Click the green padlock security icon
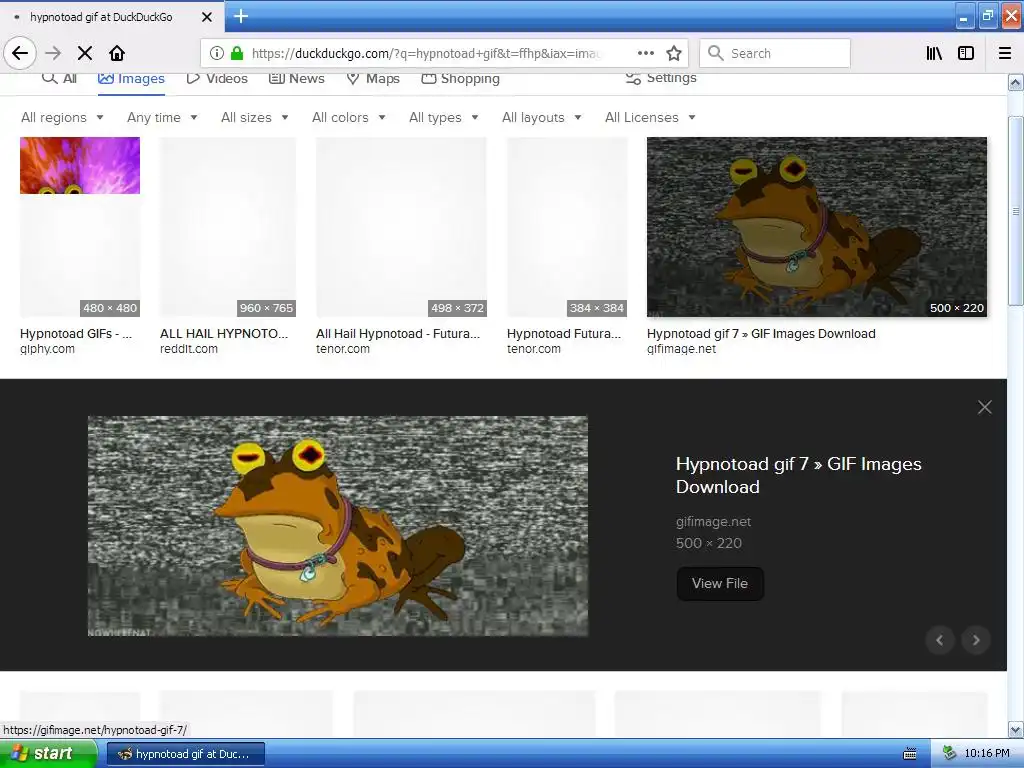 237,53
